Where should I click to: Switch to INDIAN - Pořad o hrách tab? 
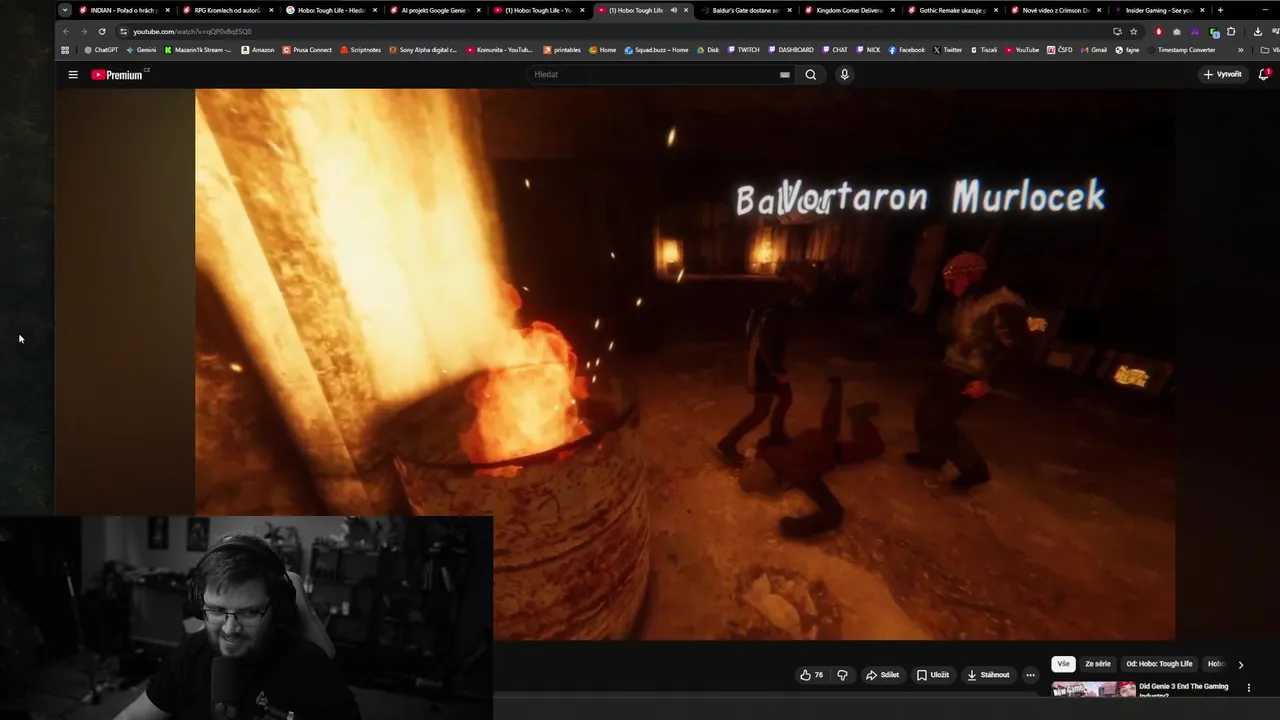click(122, 10)
